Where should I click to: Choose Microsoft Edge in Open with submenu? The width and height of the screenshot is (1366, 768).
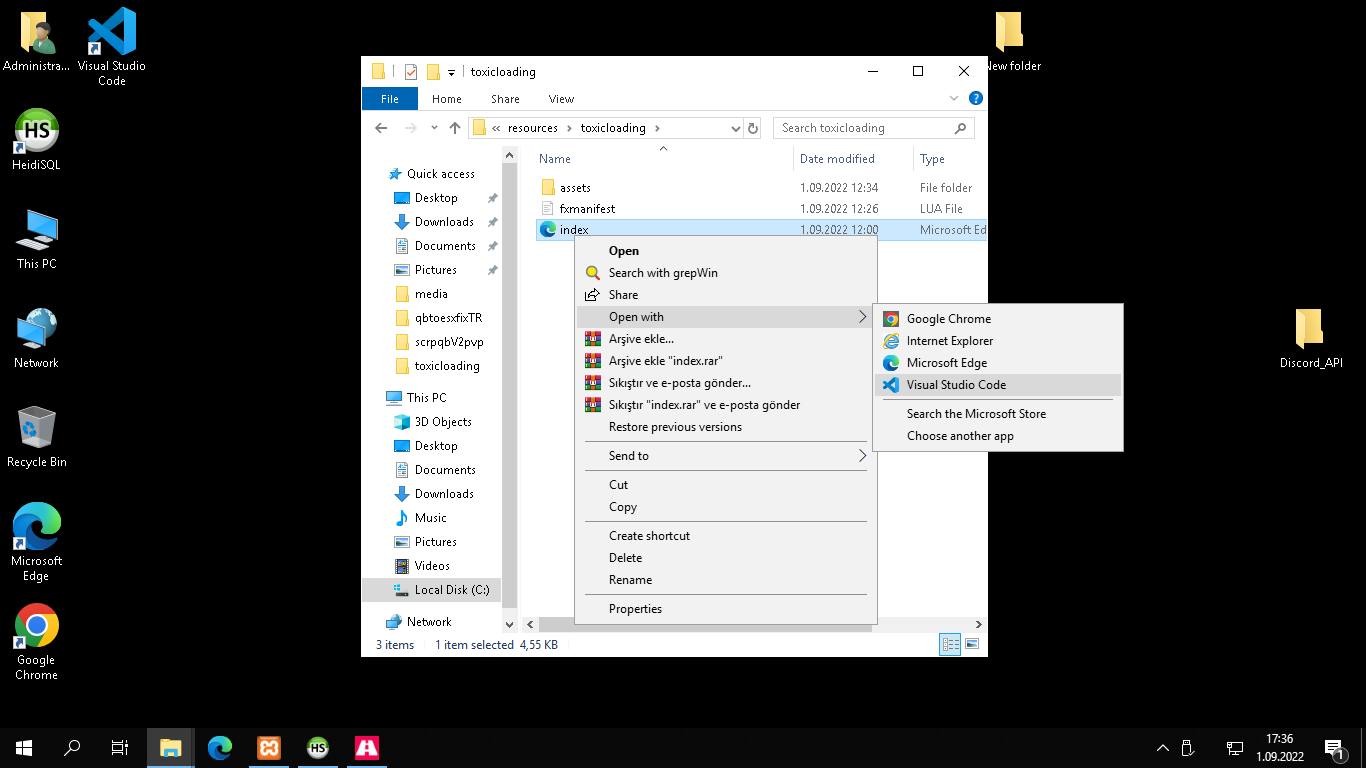click(x=998, y=363)
